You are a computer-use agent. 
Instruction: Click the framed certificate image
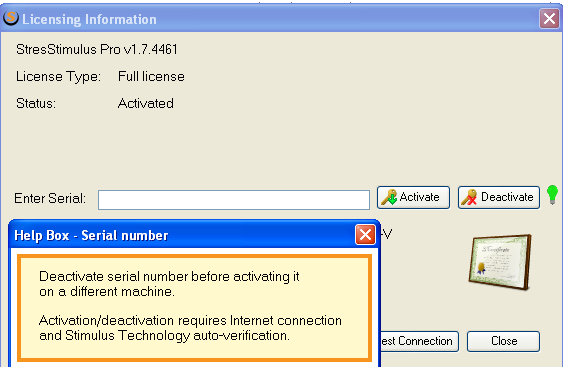point(500,262)
